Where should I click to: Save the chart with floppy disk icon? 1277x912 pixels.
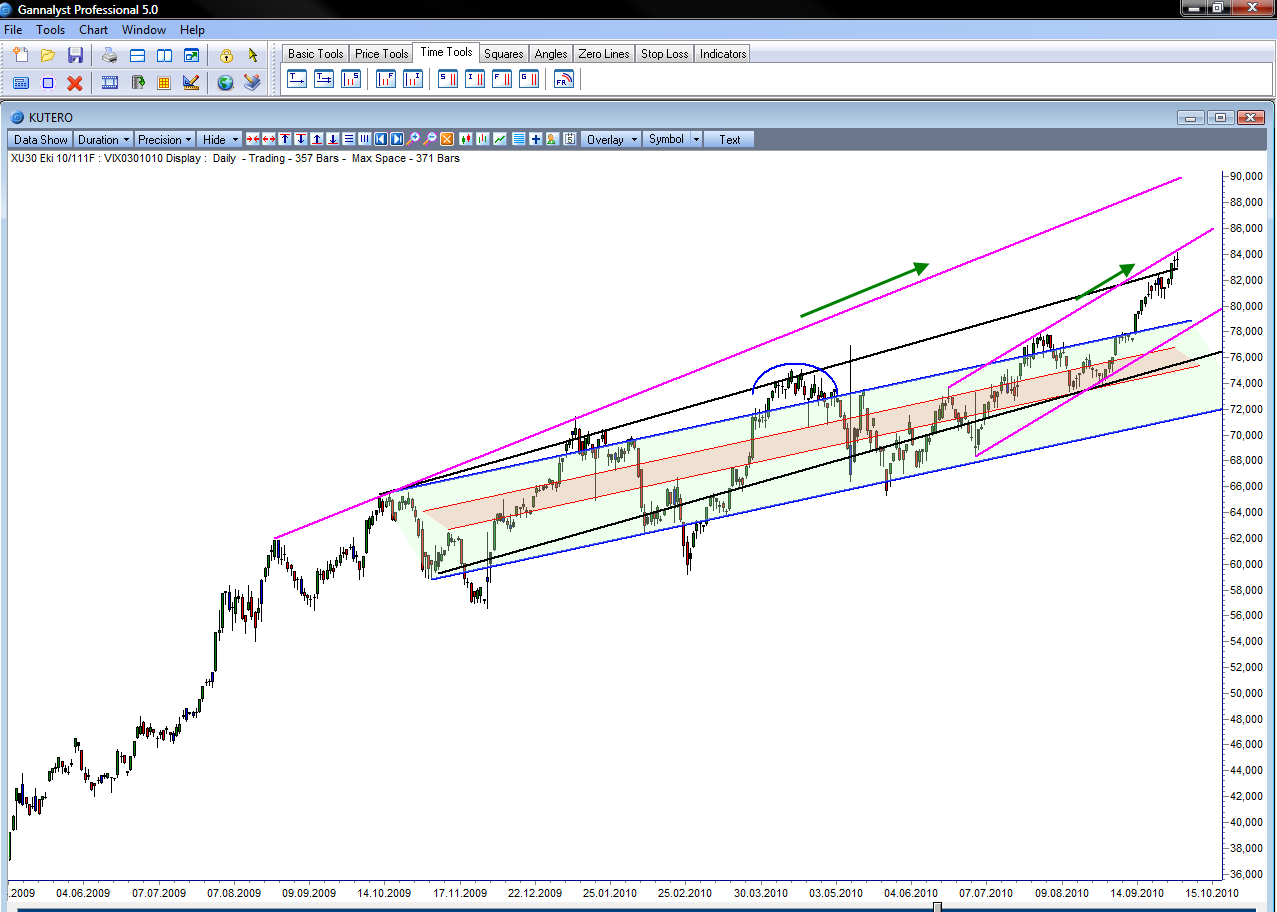pyautogui.click(x=75, y=55)
